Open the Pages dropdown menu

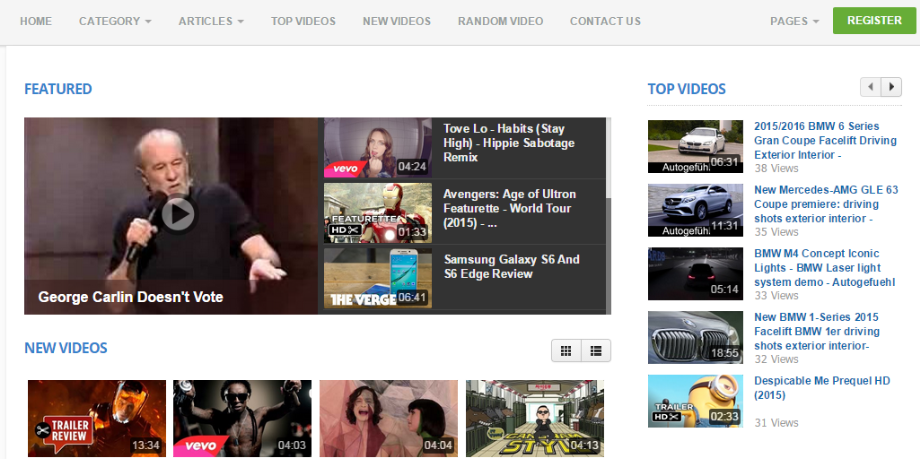point(794,21)
